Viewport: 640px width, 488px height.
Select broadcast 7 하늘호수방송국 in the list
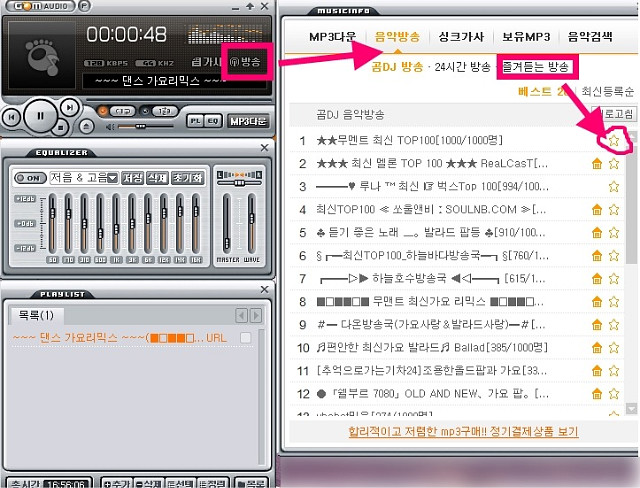tap(457, 279)
